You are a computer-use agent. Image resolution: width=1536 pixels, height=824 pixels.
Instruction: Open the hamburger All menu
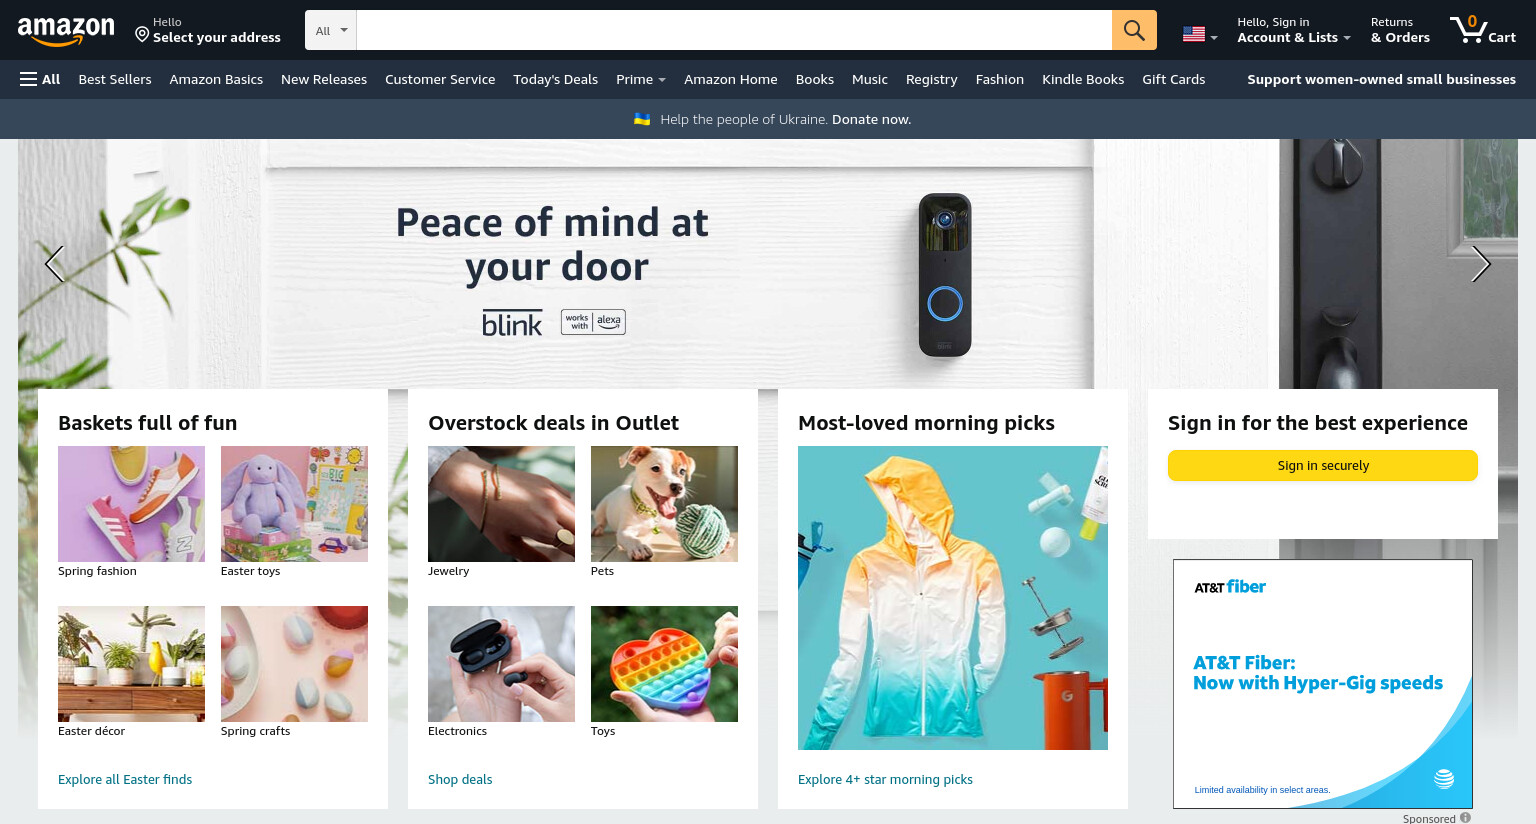click(x=40, y=79)
